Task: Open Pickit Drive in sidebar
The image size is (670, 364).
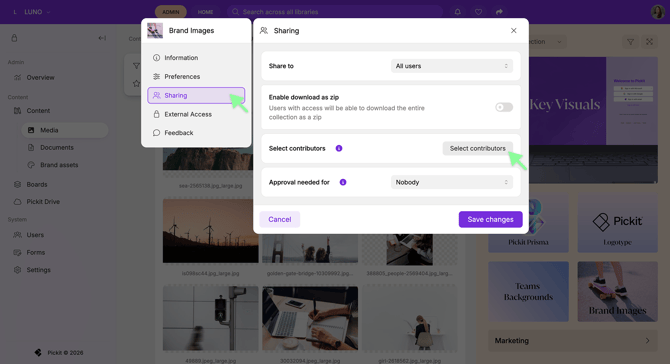Action: [43, 202]
